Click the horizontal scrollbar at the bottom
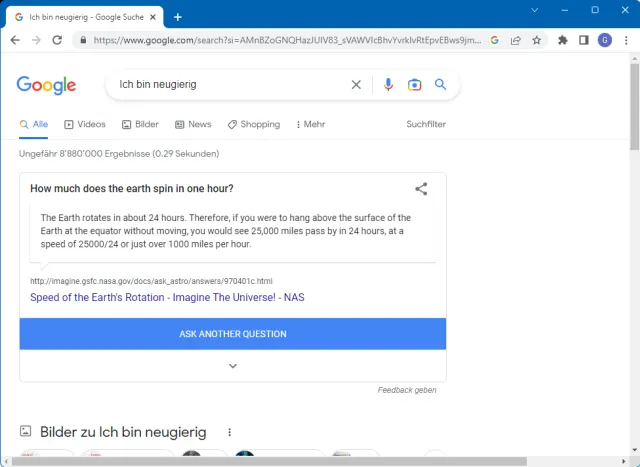The image size is (640, 467). pos(269,461)
